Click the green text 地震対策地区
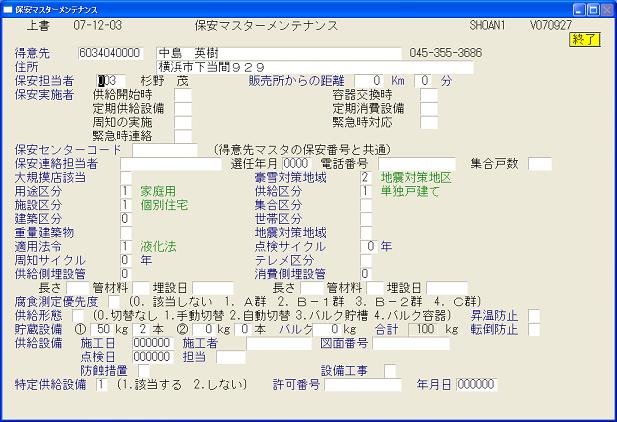 (416, 178)
